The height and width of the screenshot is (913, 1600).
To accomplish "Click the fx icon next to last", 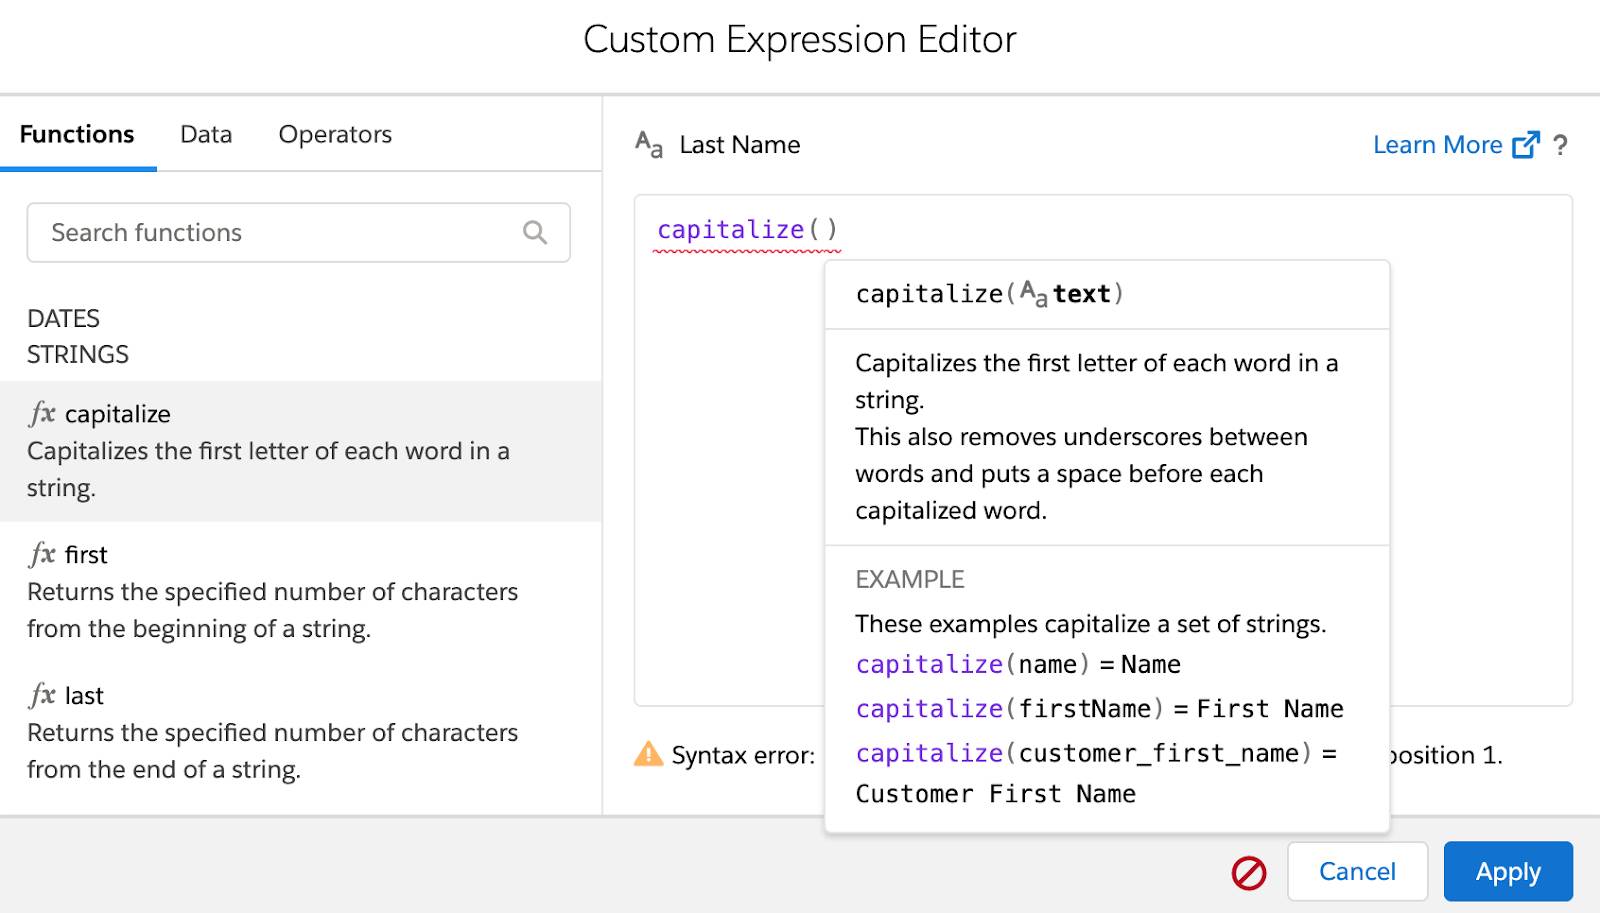I will click(x=42, y=695).
